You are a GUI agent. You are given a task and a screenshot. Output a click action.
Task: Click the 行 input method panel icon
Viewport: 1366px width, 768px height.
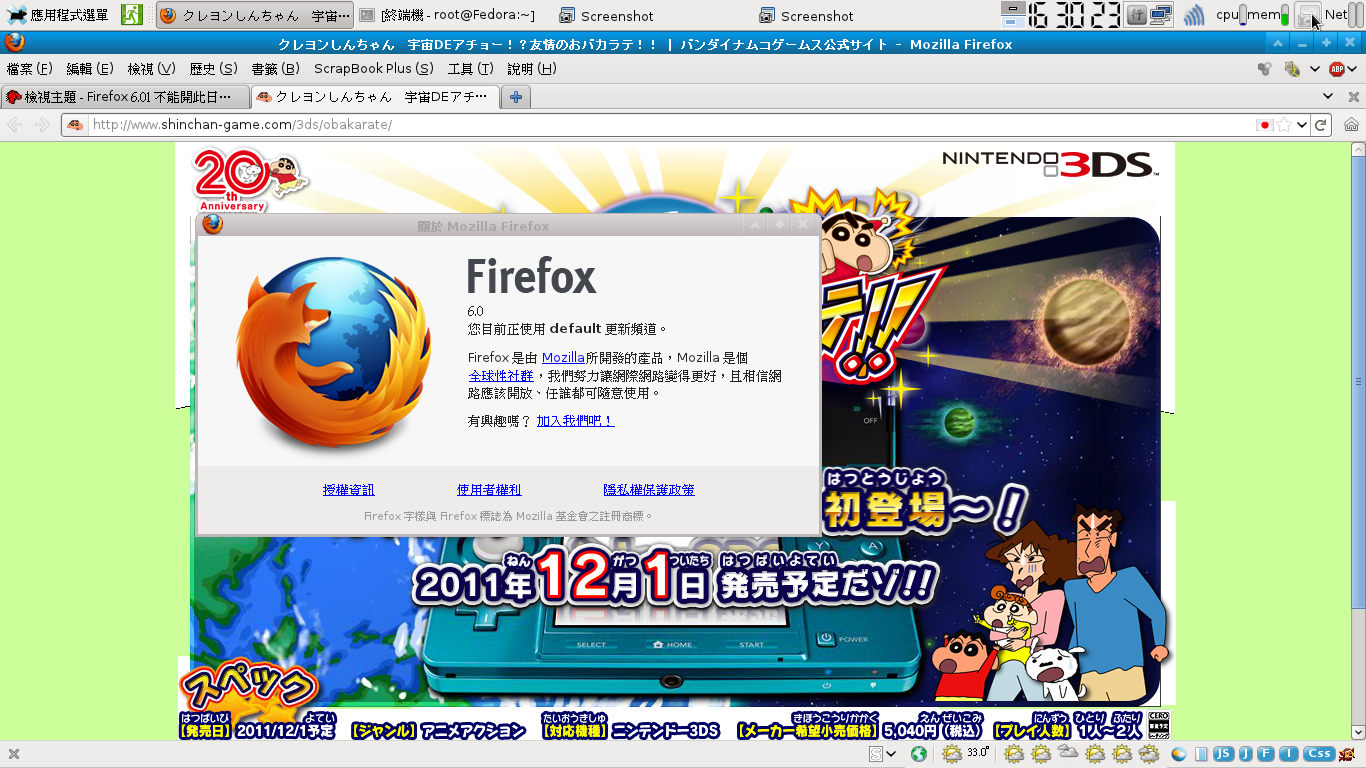tap(1136, 15)
